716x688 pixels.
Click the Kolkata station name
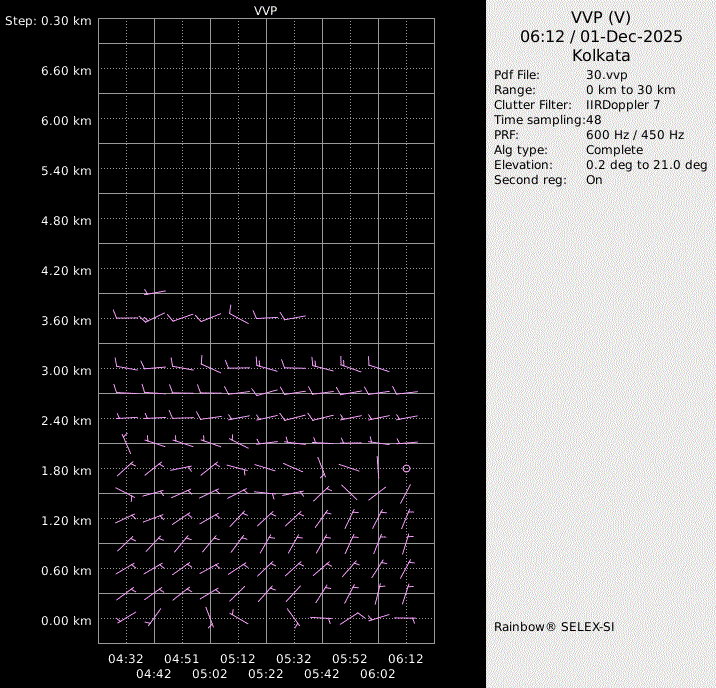(601, 55)
